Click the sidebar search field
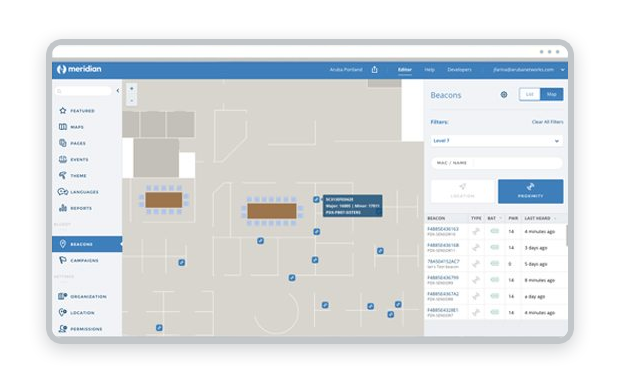Image resolution: width=620 pixels, height=382 pixels. click(83, 91)
